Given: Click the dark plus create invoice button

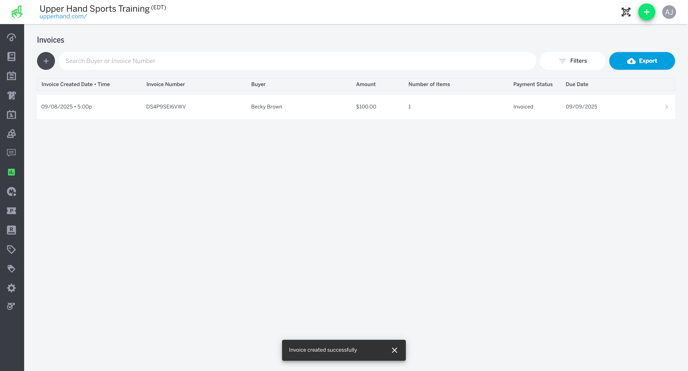Looking at the screenshot, I should [46, 61].
